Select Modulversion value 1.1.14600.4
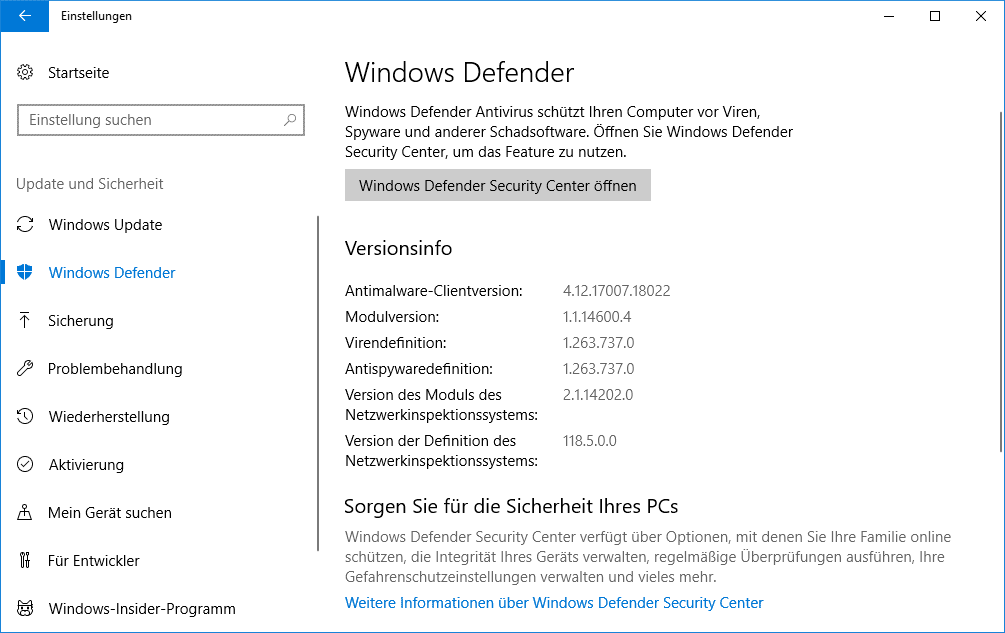The image size is (1005, 633). pyautogui.click(x=597, y=316)
